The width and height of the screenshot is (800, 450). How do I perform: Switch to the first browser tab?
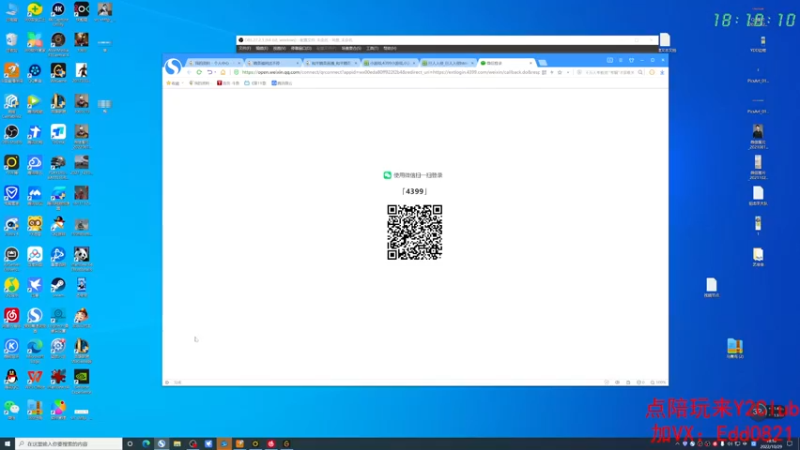214,63
